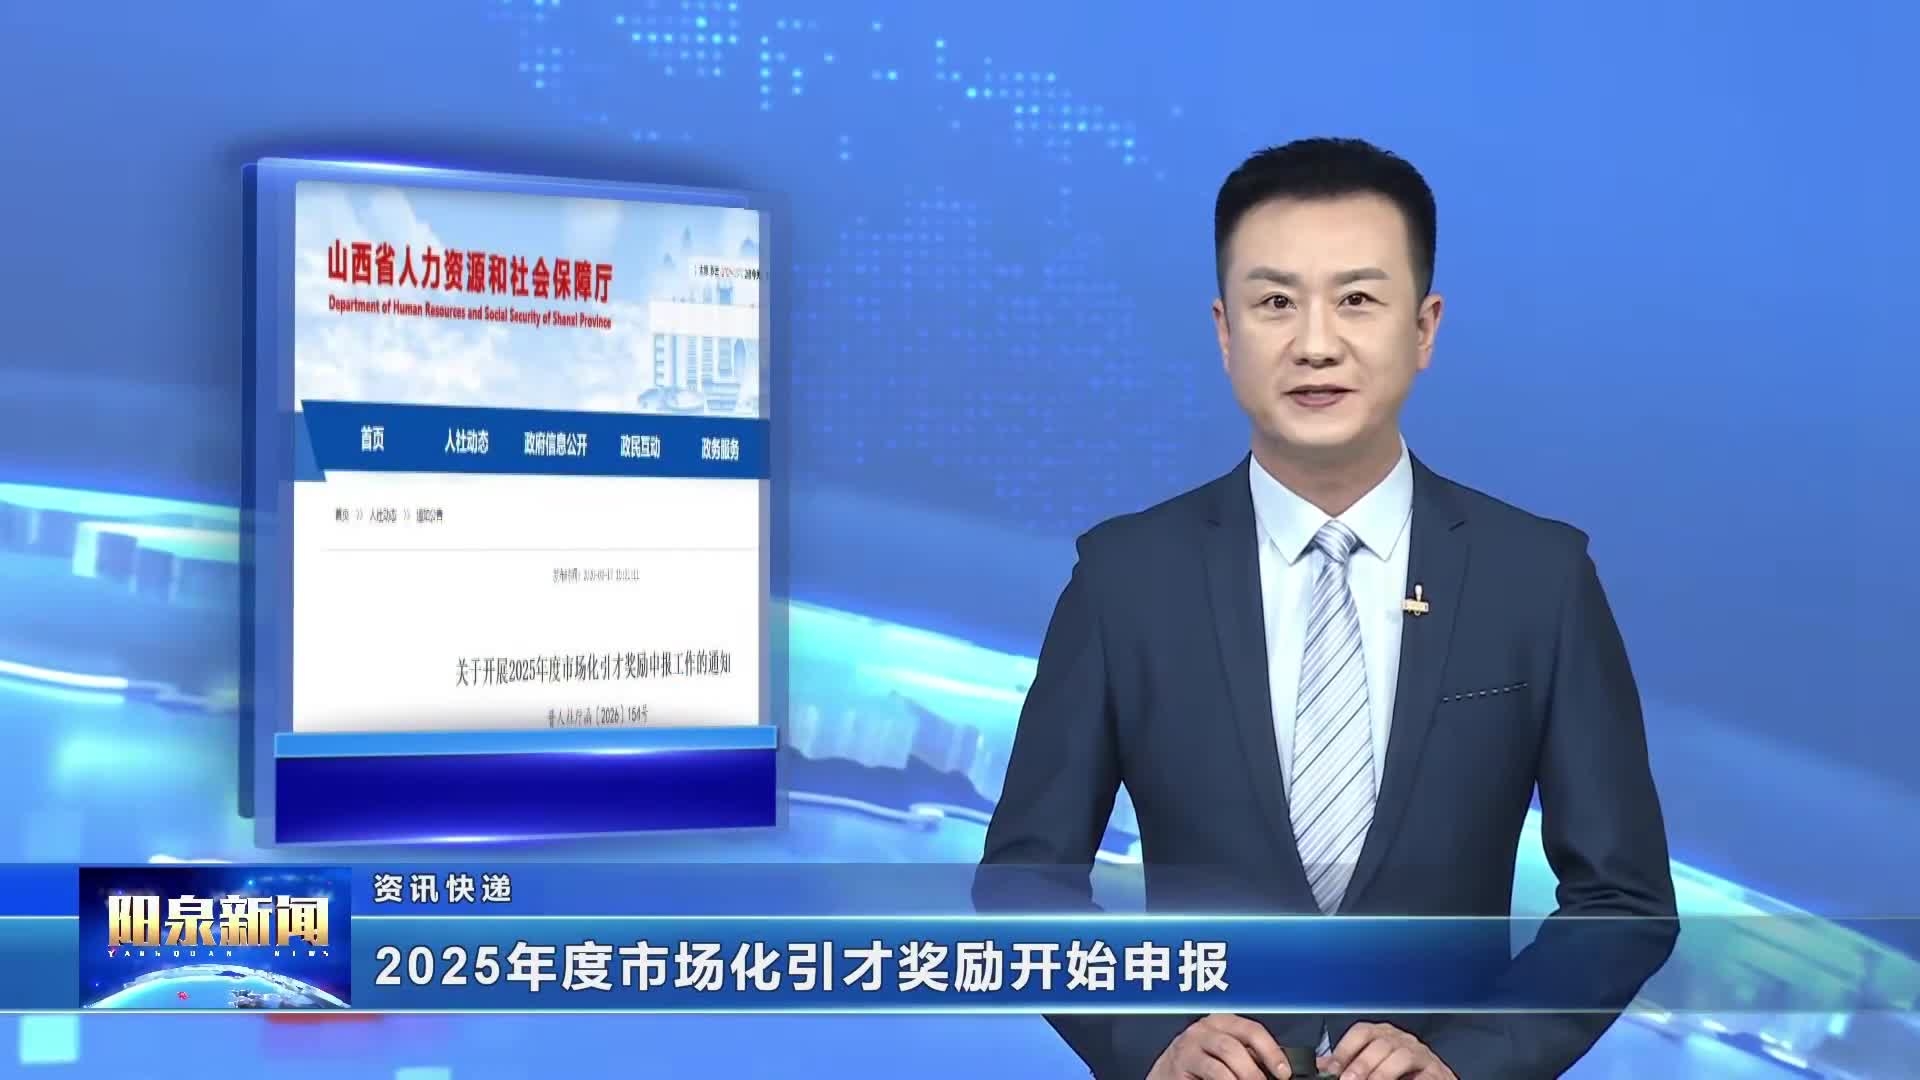Click the 人社动态 breadcrumb link
This screenshot has height=1080, width=1920.
383,516
